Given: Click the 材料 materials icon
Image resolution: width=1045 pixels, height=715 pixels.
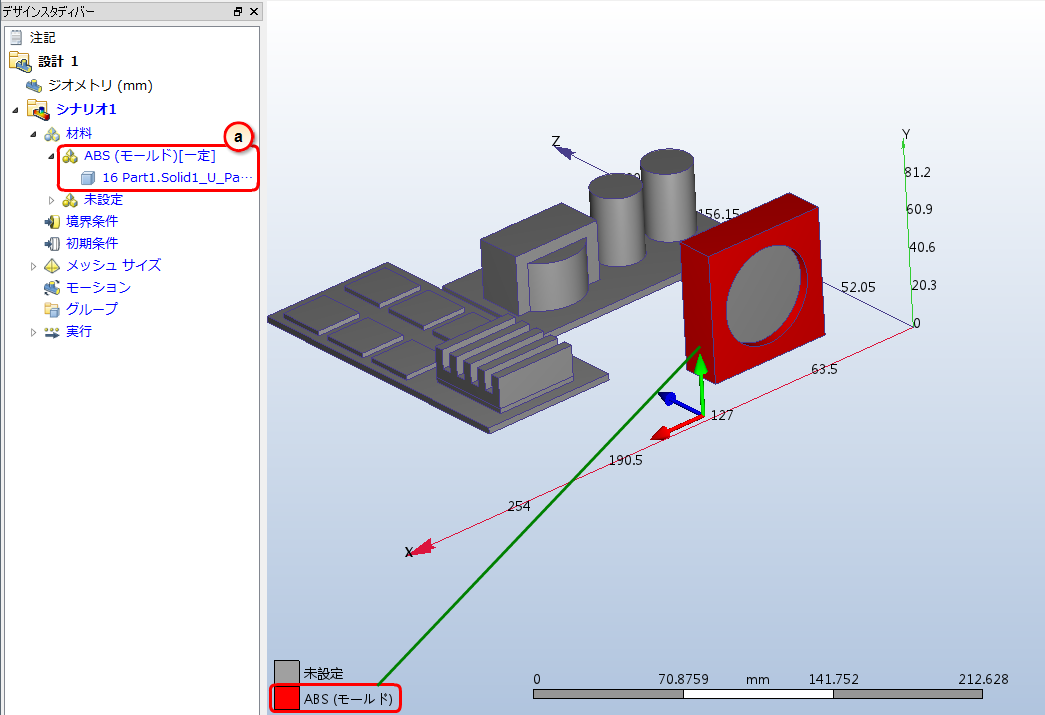Looking at the screenshot, I should [52, 134].
